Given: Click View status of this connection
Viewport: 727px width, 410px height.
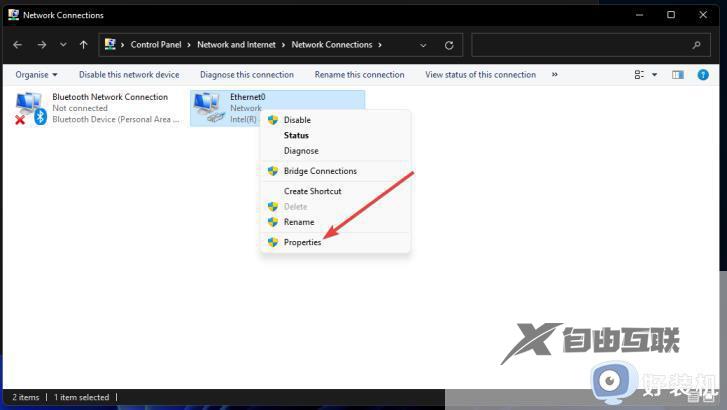Looking at the screenshot, I should coord(480,75).
